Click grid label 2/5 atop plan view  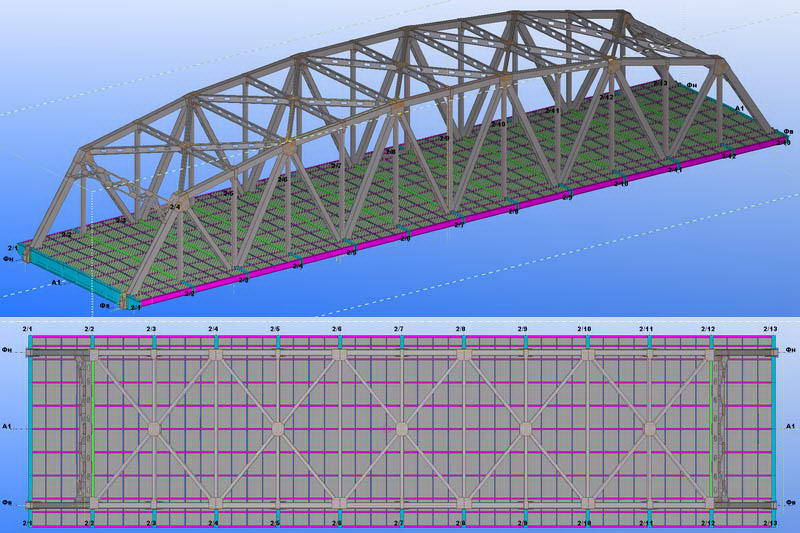click(274, 329)
